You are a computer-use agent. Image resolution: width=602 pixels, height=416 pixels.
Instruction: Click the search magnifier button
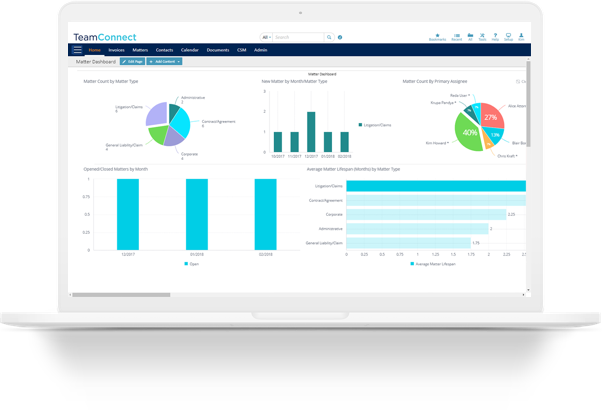[x=329, y=37]
